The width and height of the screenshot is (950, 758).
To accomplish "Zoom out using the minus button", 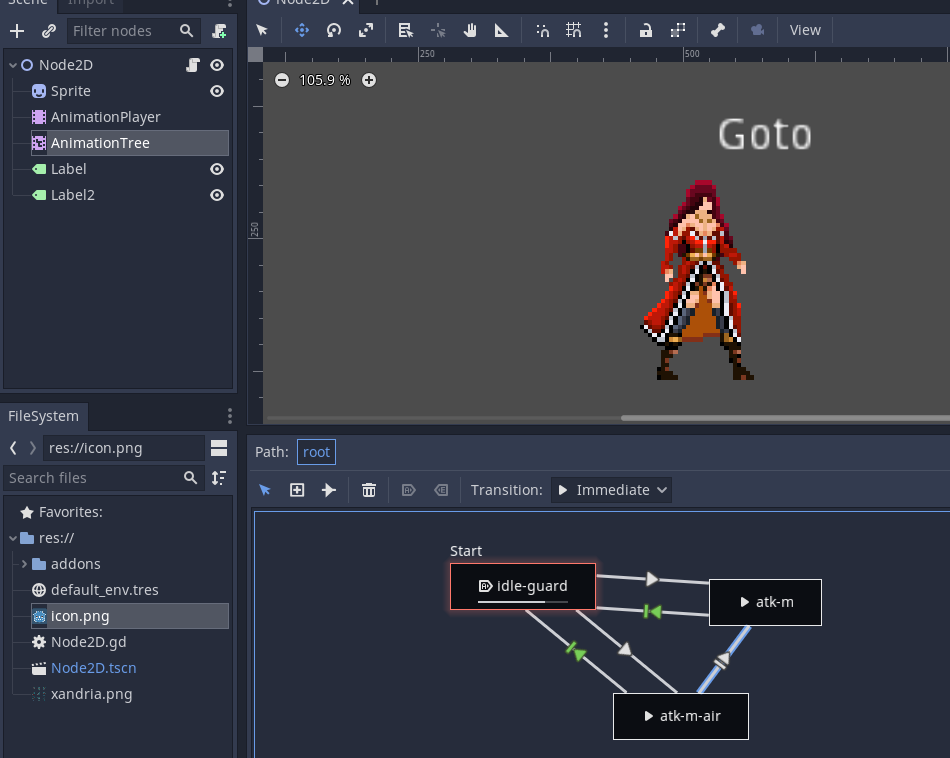I will click(281, 80).
